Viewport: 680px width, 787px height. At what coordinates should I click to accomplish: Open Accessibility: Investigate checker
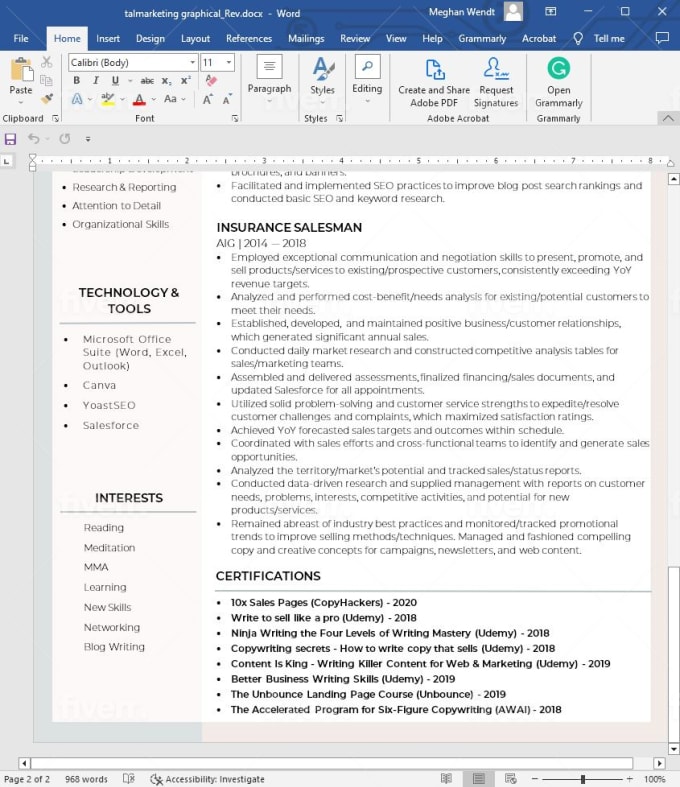click(x=208, y=779)
